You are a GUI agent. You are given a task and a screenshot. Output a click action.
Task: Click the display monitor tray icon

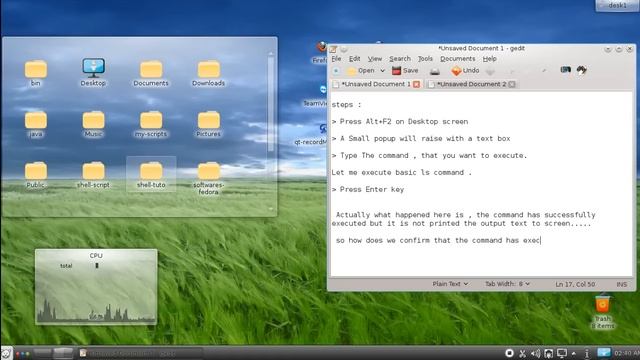562,353
